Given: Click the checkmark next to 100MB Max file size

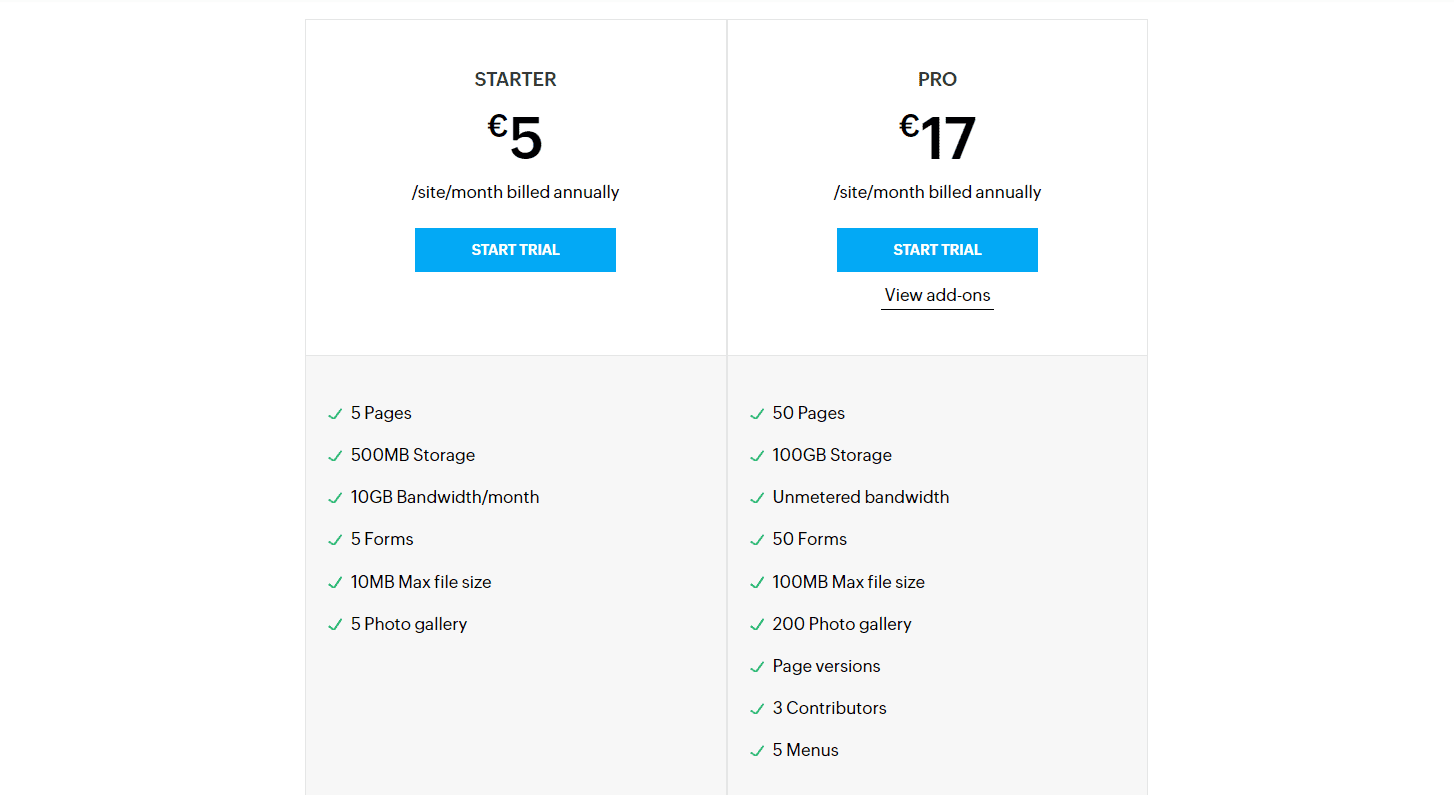Looking at the screenshot, I should (x=757, y=582).
